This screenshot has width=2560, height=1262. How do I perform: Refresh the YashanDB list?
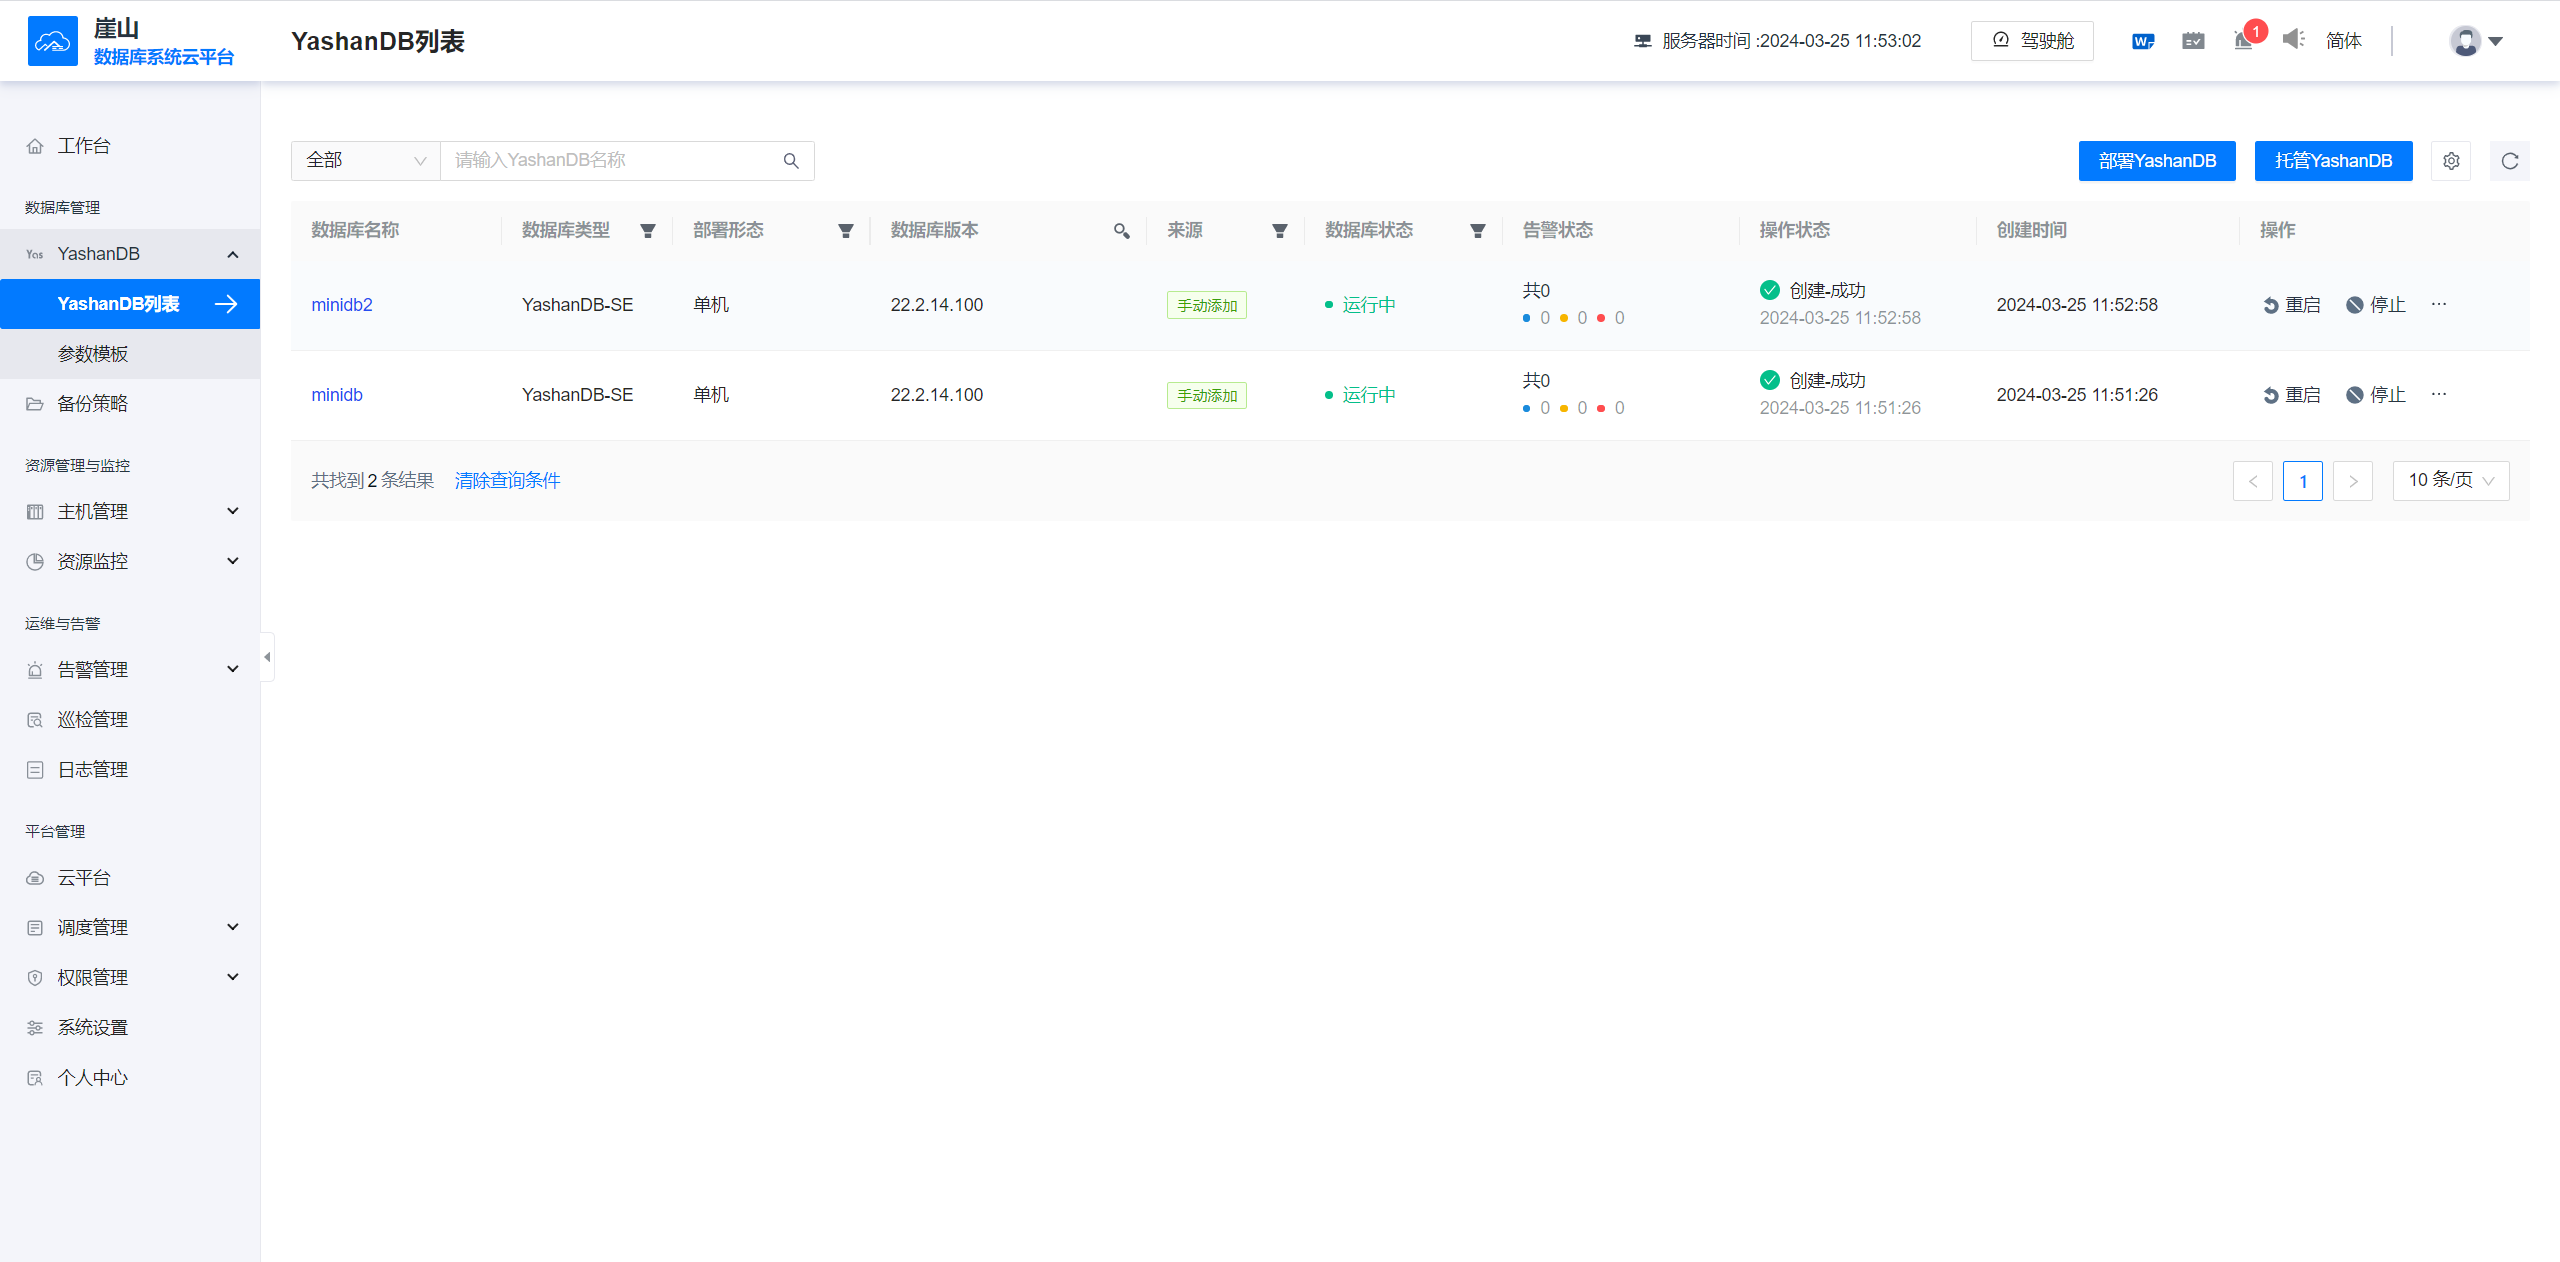click(x=2509, y=161)
